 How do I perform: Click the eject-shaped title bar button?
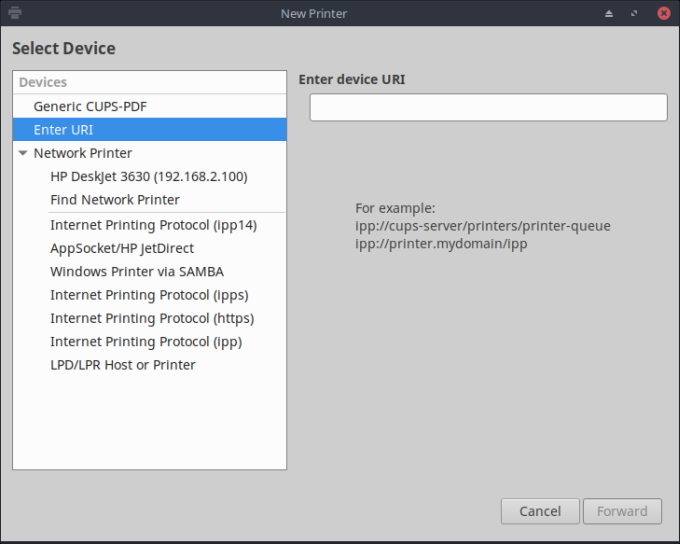(x=608, y=14)
